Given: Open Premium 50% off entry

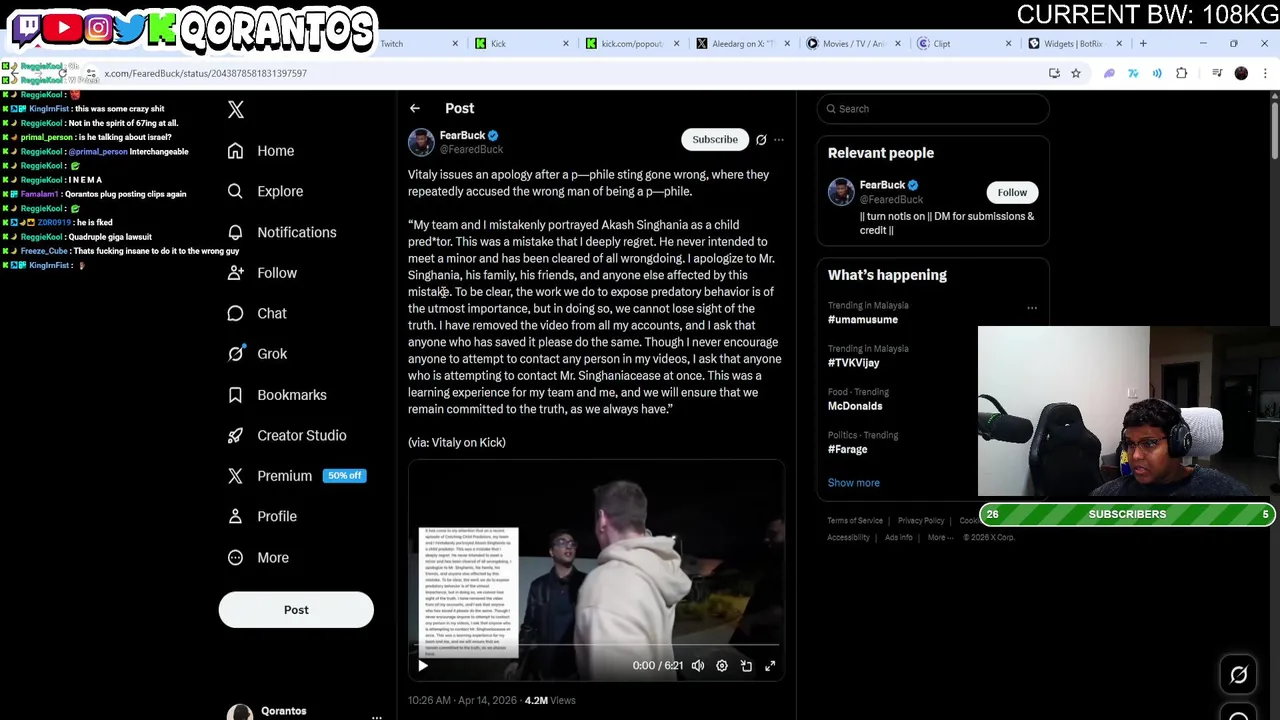Looking at the screenshot, I should click(x=296, y=476).
